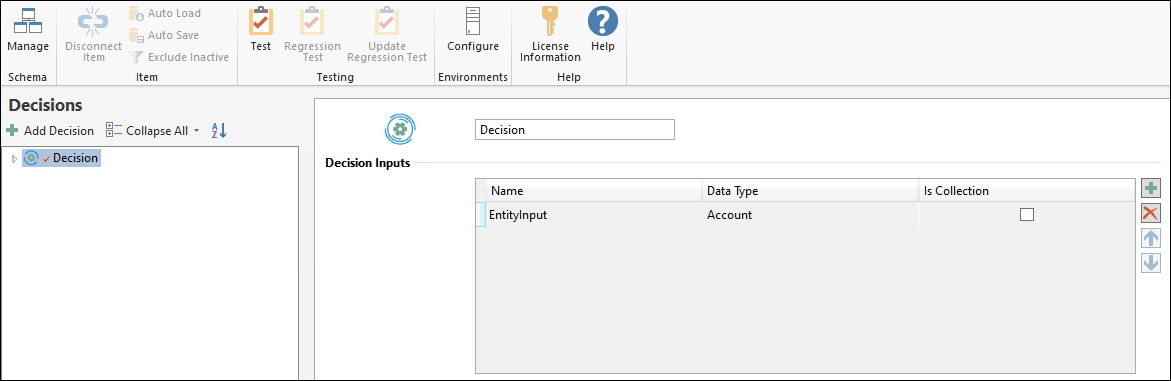Run the Test clipboard tool
The height and width of the screenshot is (381, 1171).
pos(261,31)
